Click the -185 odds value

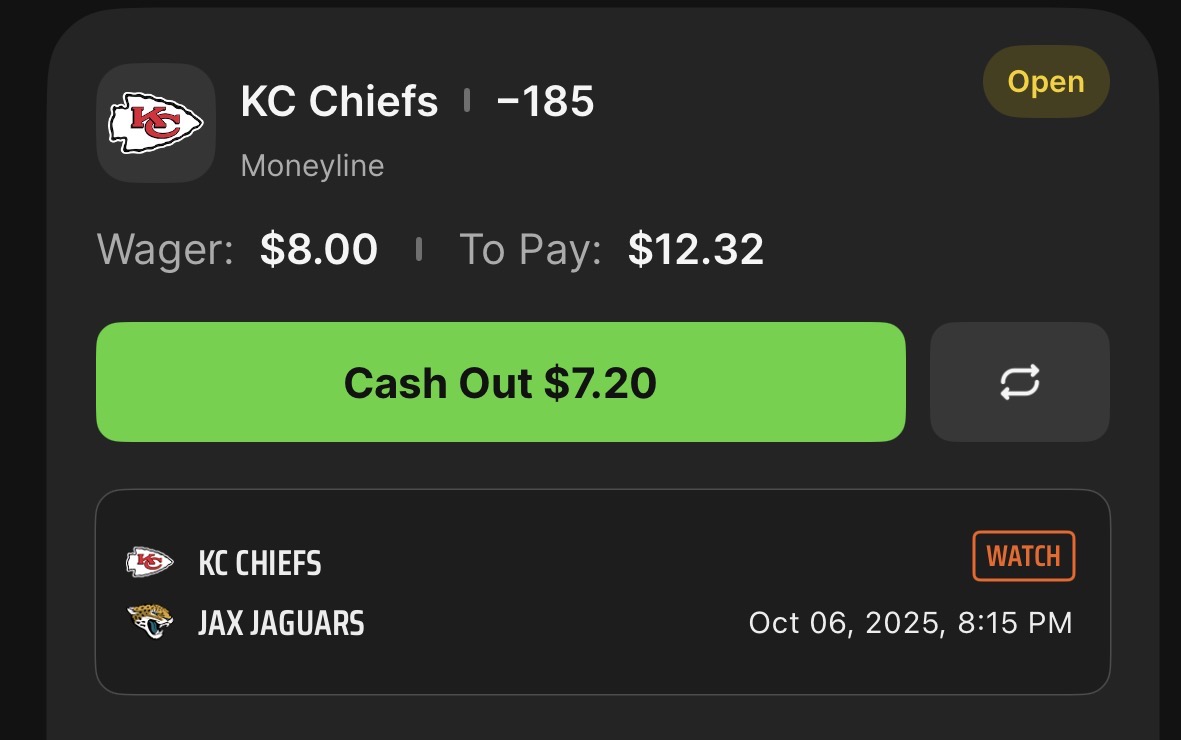pyautogui.click(x=545, y=101)
